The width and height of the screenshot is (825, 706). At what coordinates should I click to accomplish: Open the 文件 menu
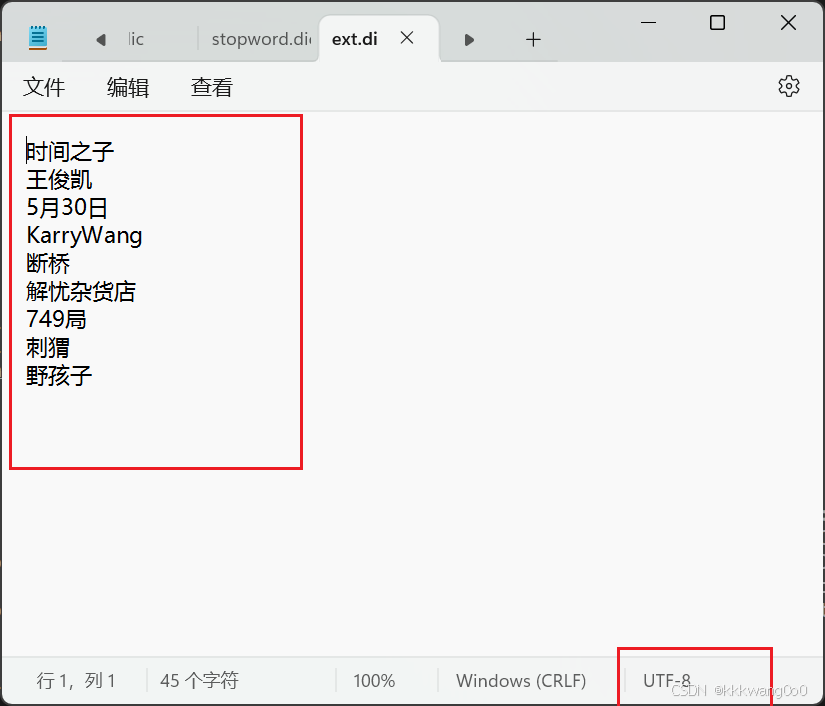coord(44,87)
